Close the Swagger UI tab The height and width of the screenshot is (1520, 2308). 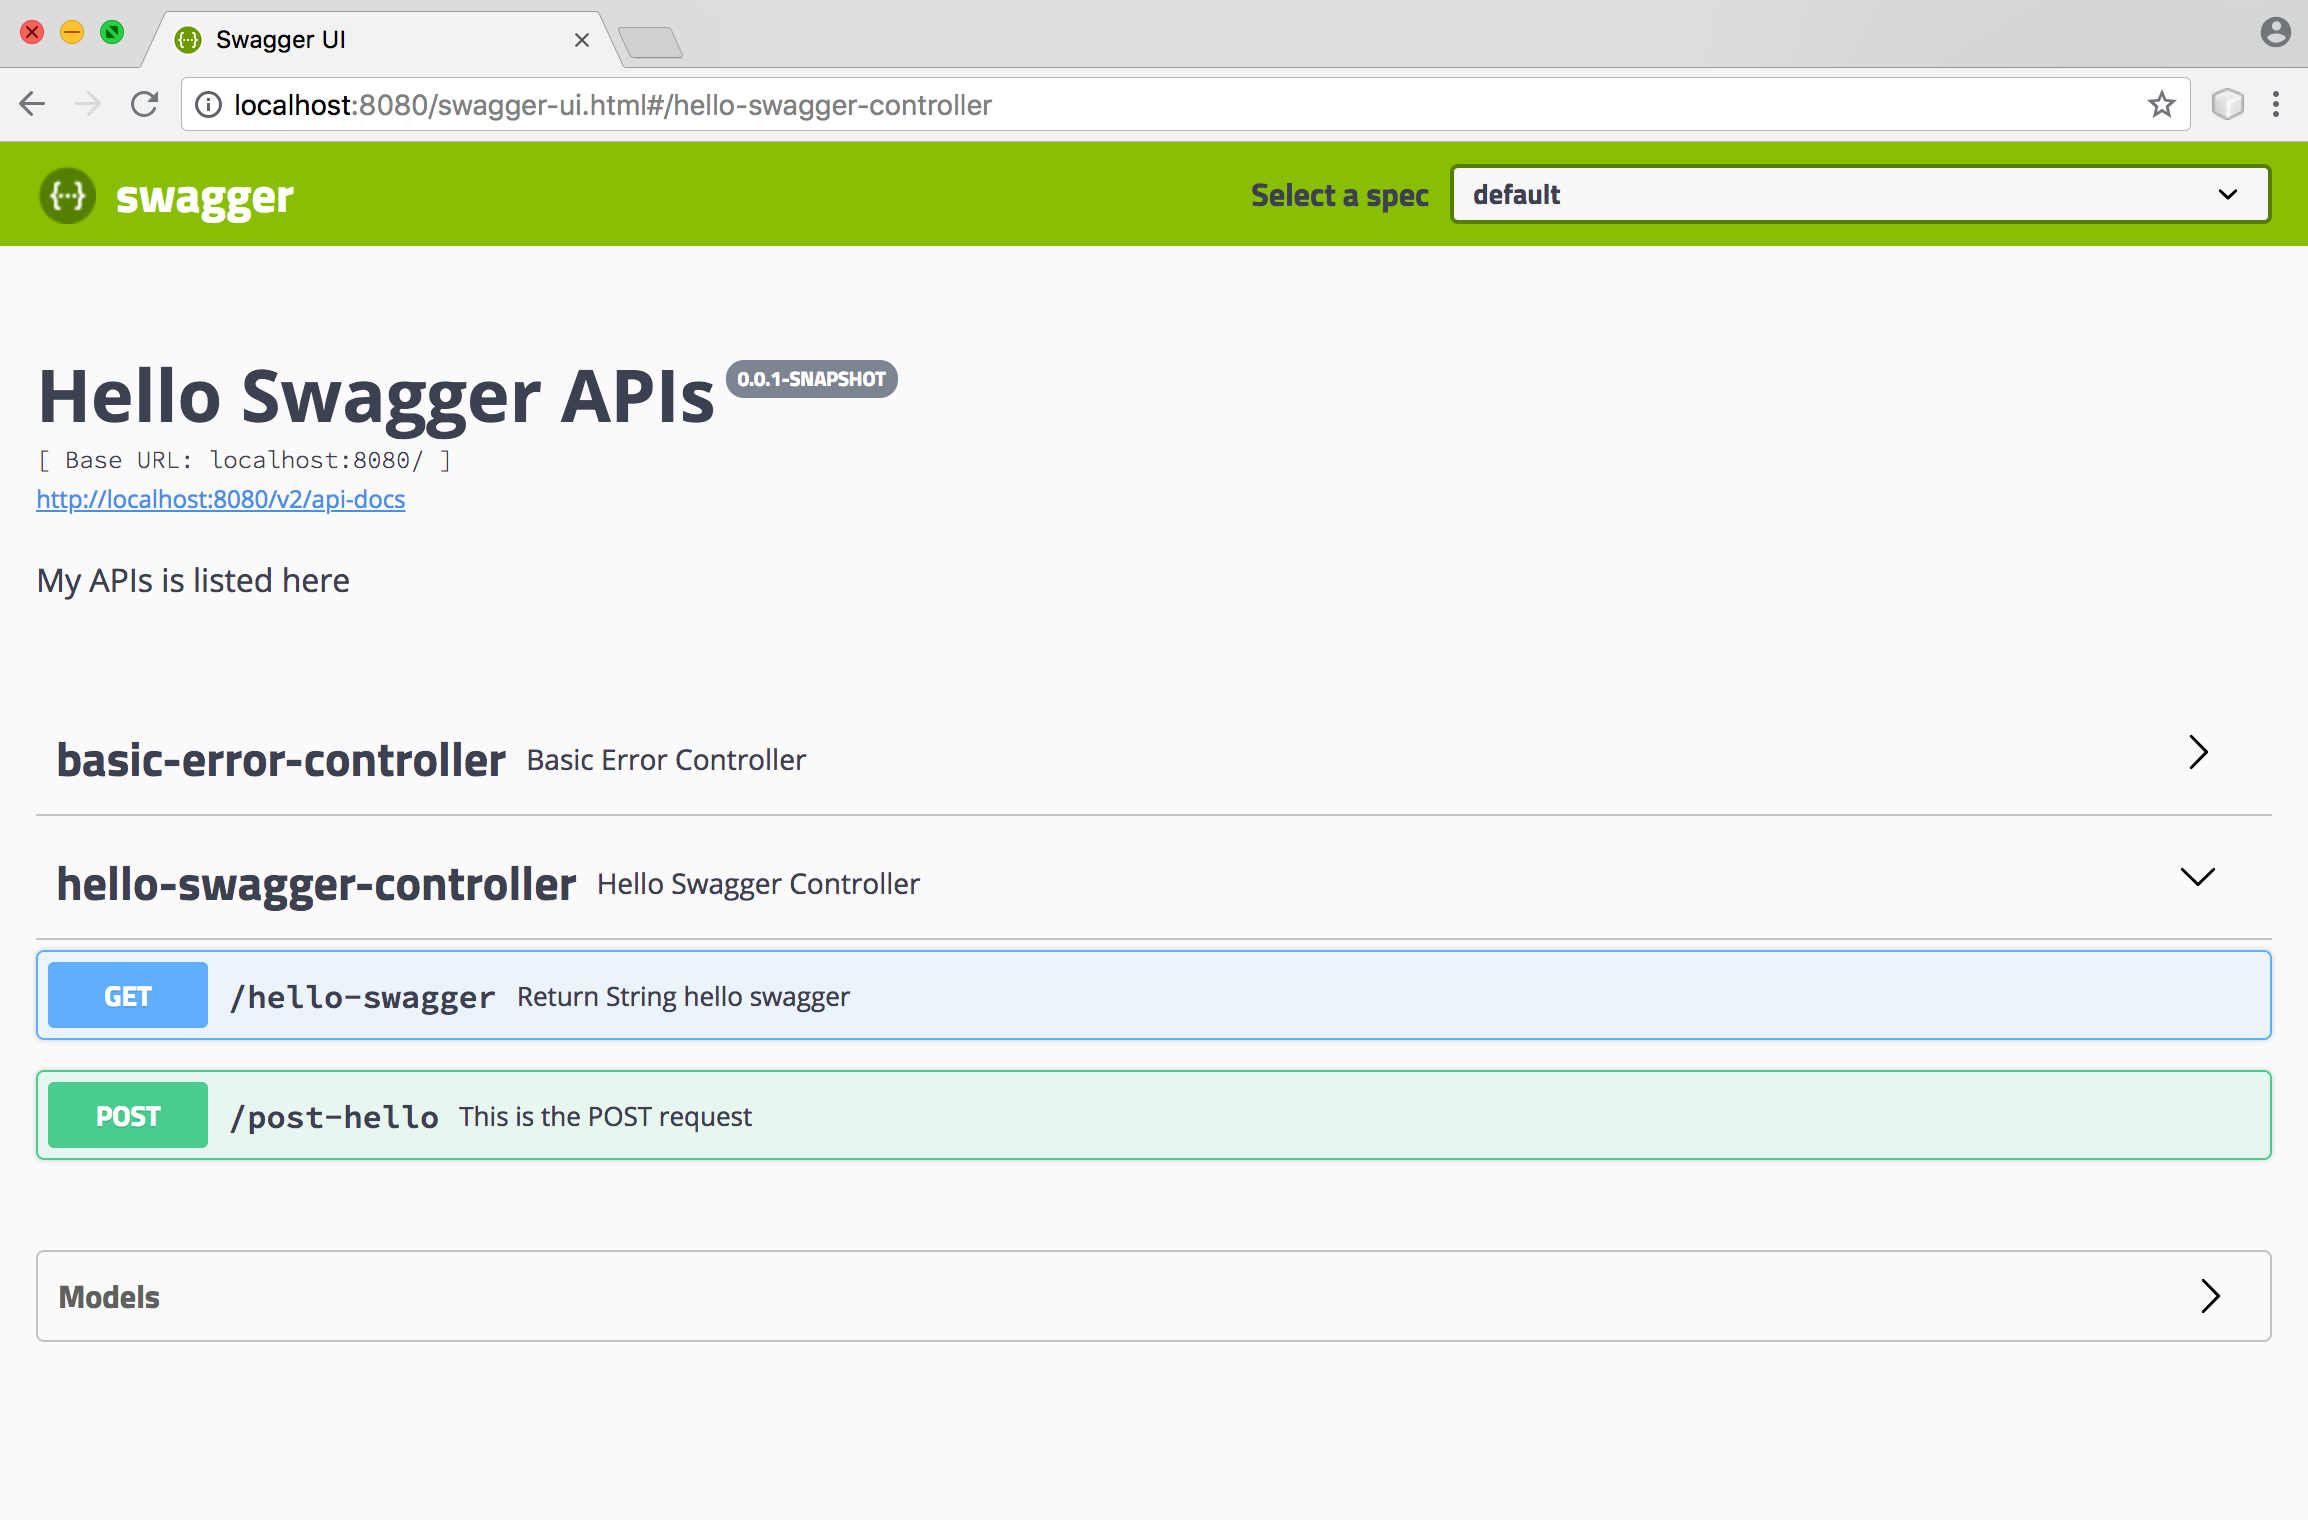[582, 40]
